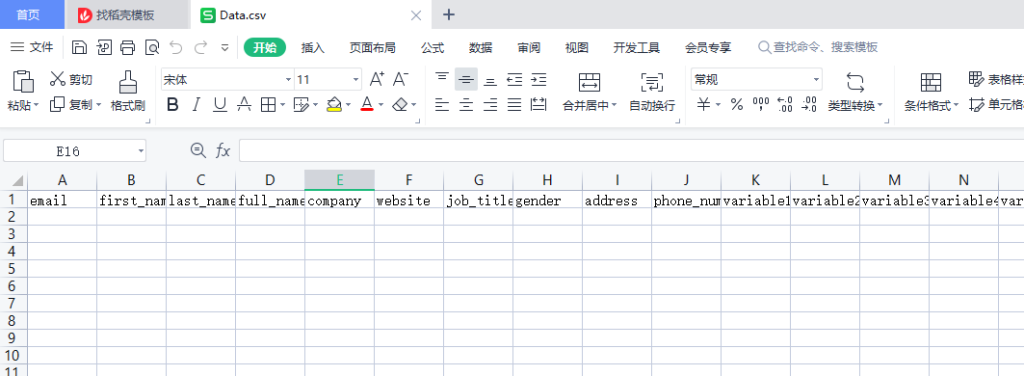Click the Merge and Center (合并居中) icon

click(590, 82)
